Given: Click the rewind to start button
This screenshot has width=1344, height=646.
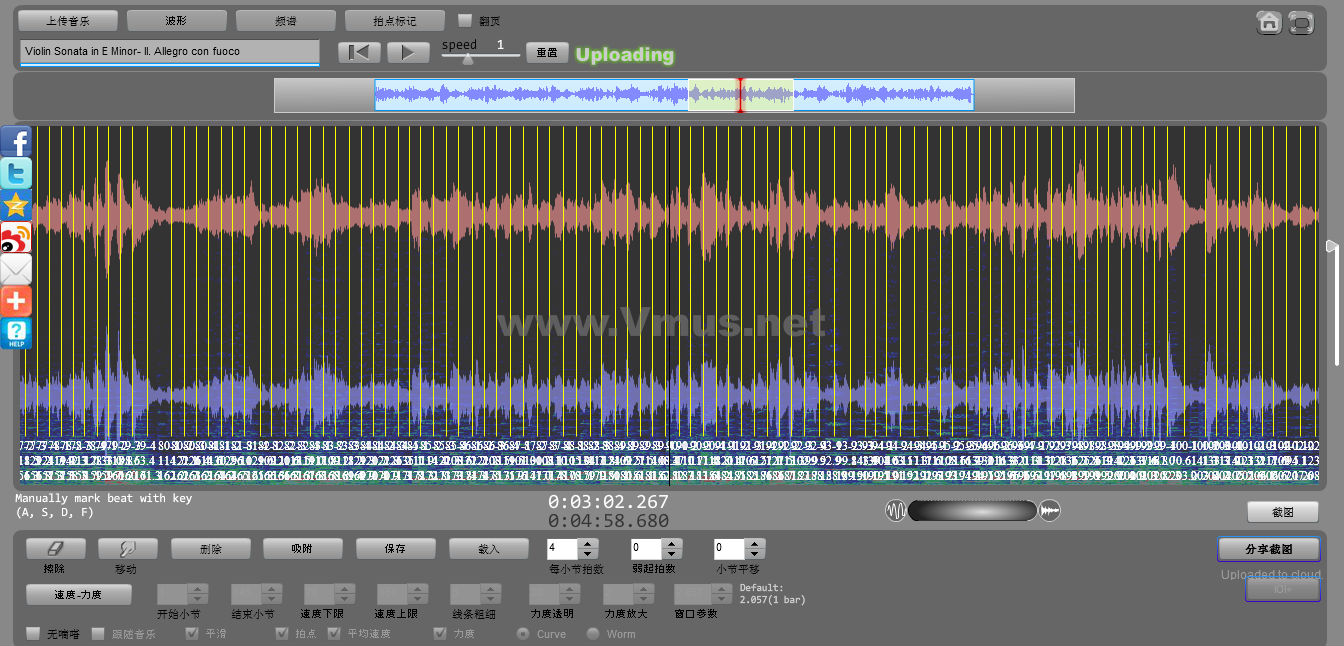Looking at the screenshot, I should (x=359, y=53).
